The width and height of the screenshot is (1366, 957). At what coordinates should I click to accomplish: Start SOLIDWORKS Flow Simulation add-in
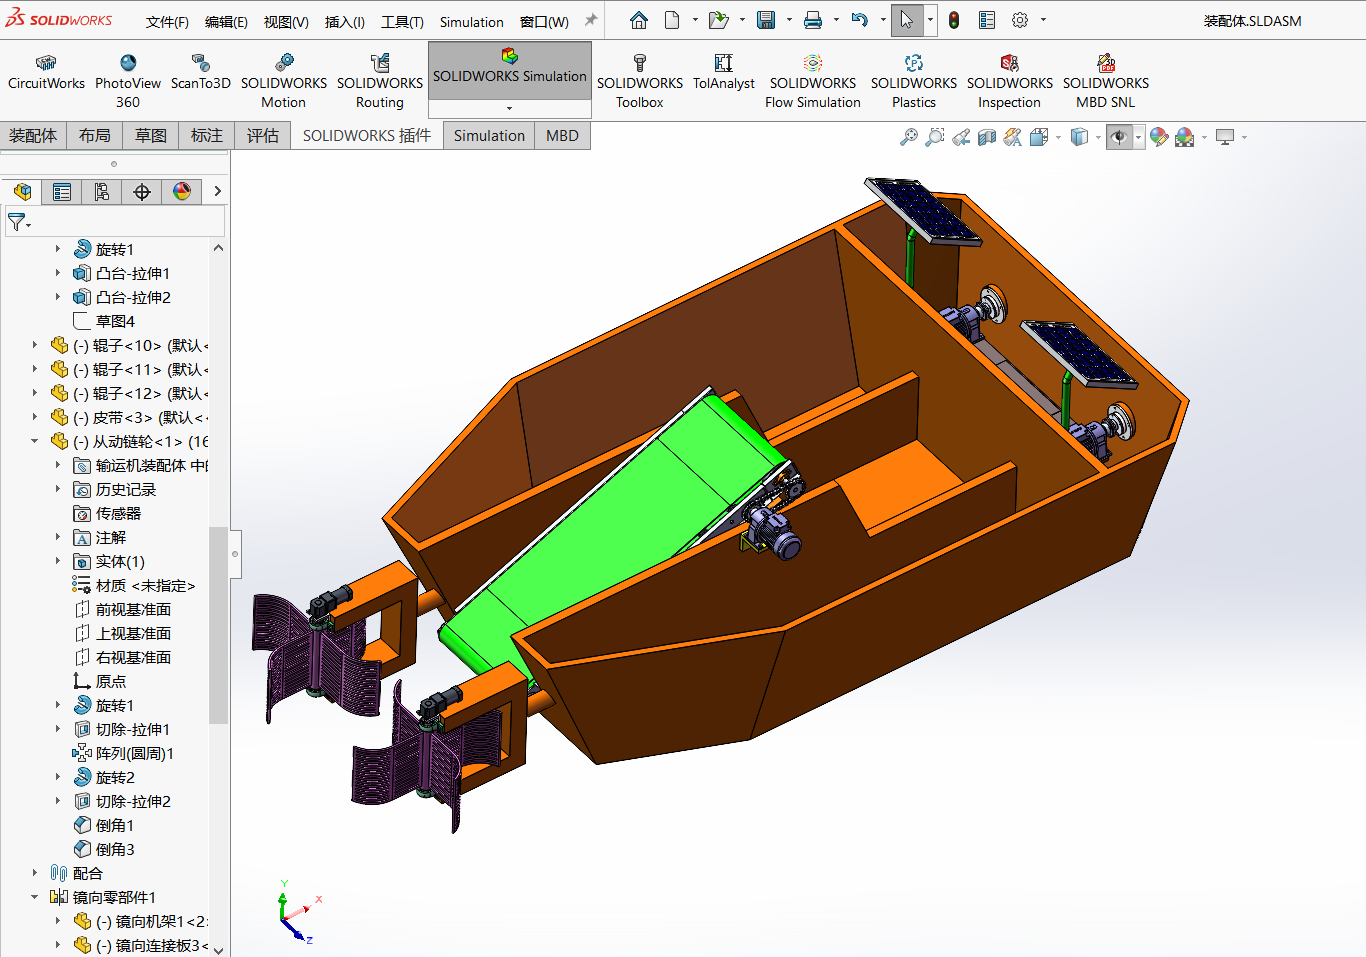pos(813,82)
